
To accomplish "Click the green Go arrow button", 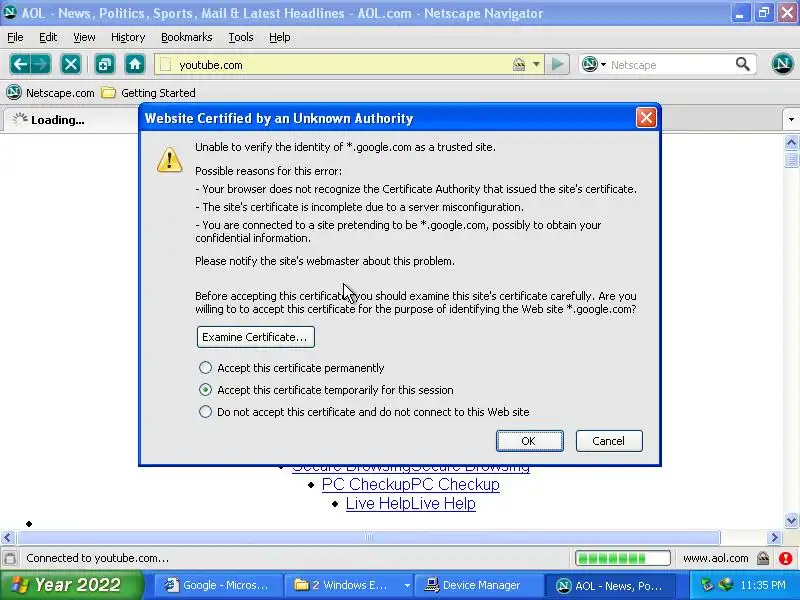I will (558, 64).
